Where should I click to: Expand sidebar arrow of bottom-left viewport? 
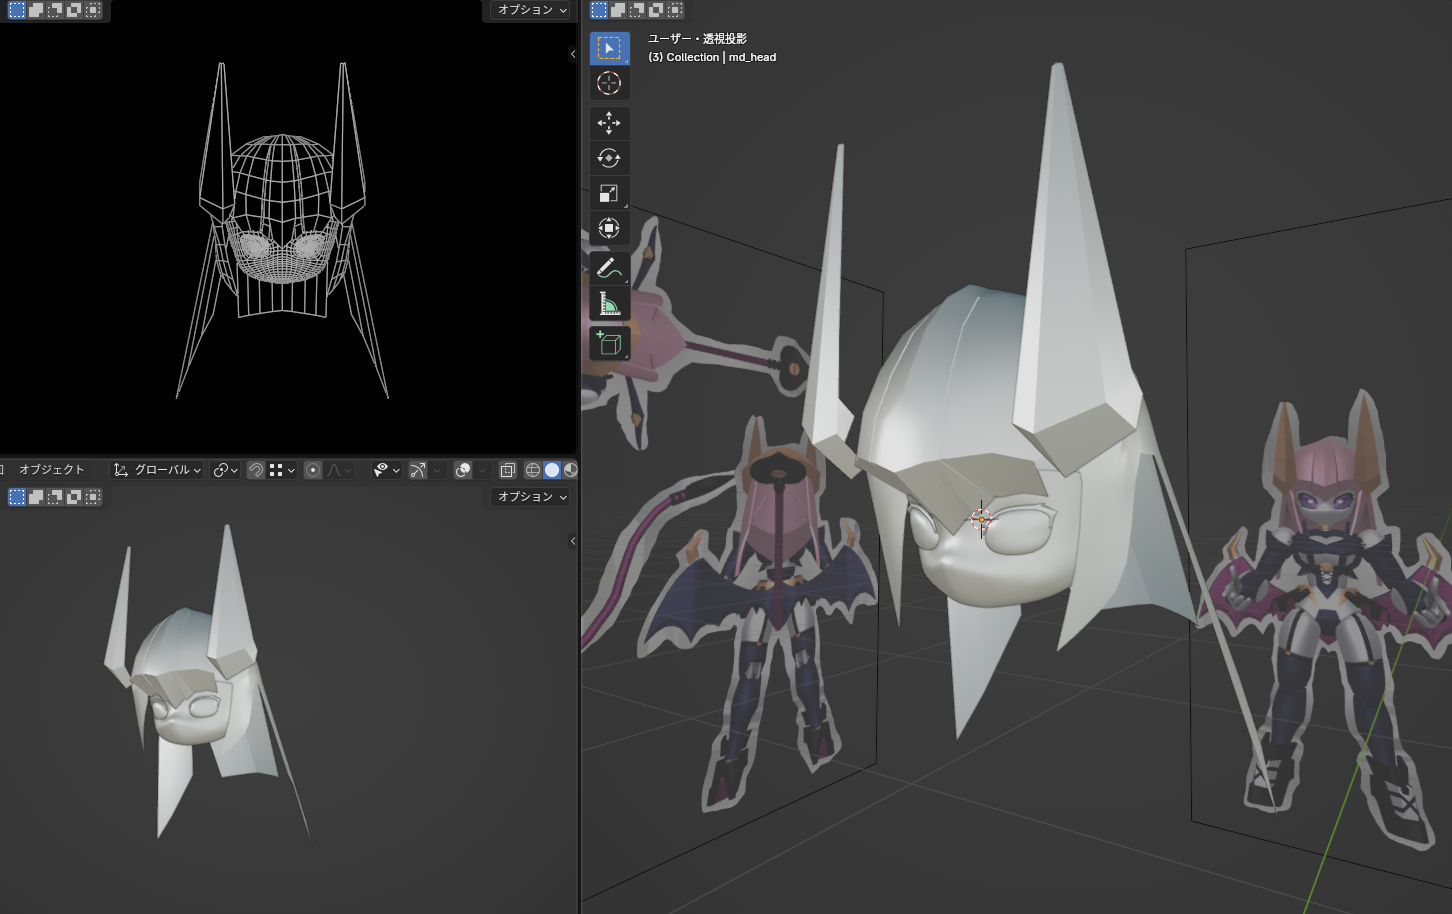[573, 541]
